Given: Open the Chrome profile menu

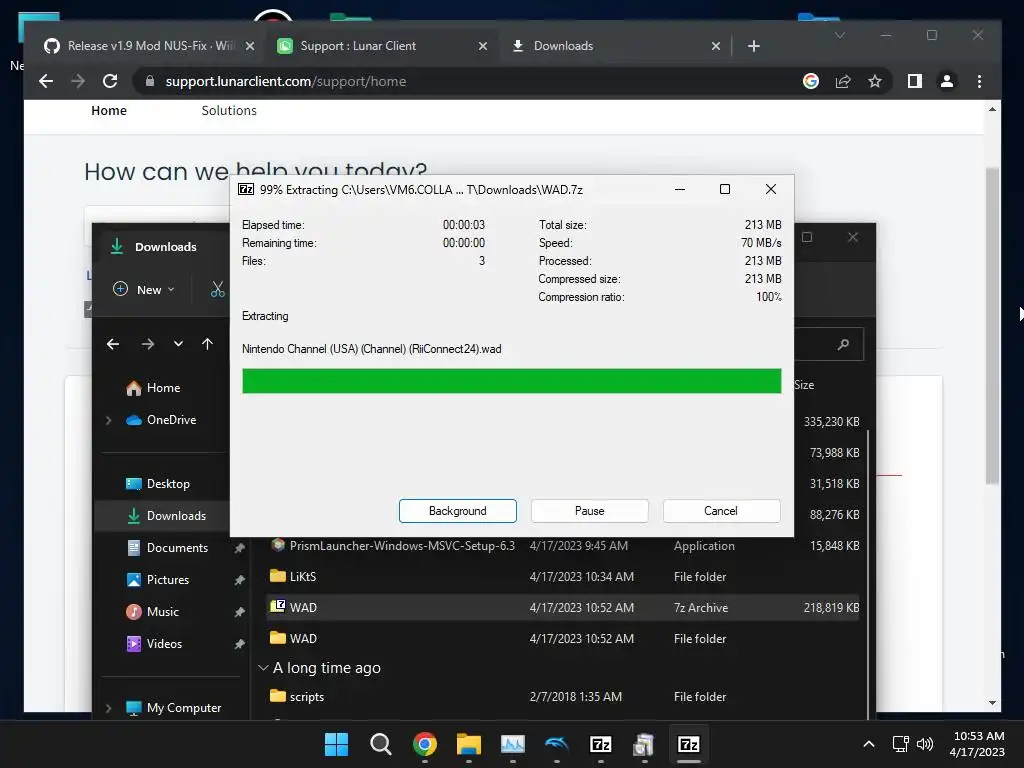Looking at the screenshot, I should pos(947,81).
